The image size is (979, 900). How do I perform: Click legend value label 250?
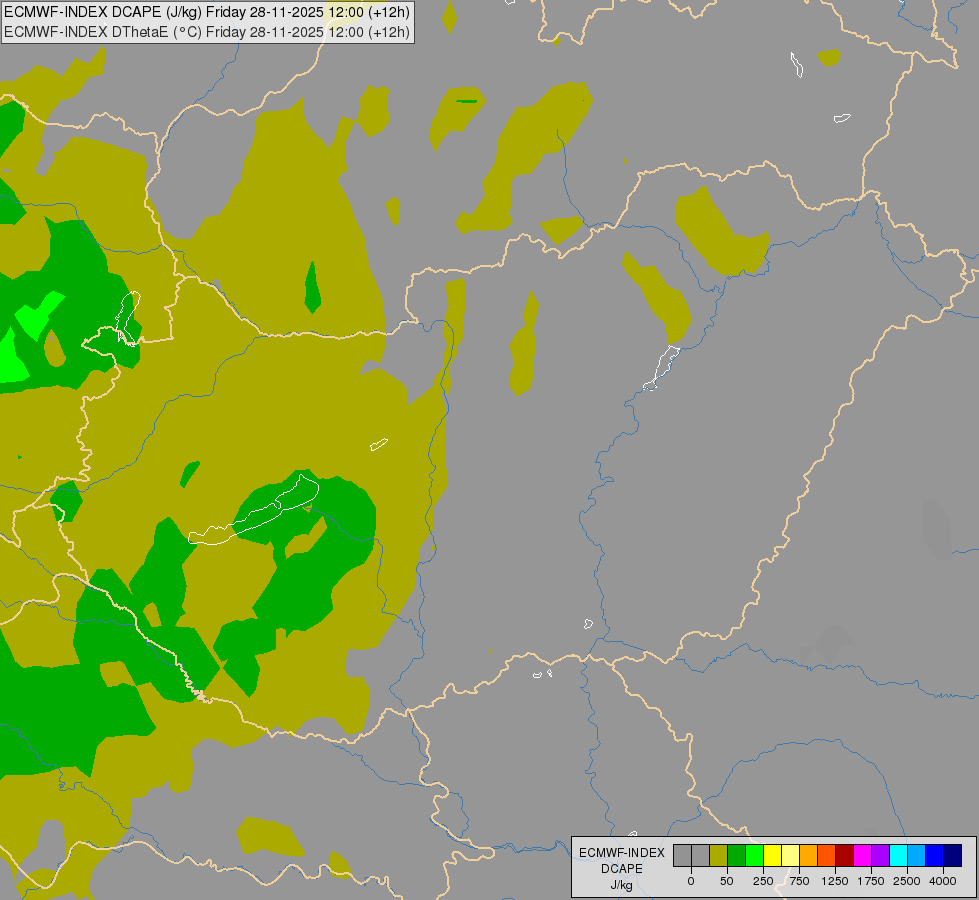coord(763,881)
